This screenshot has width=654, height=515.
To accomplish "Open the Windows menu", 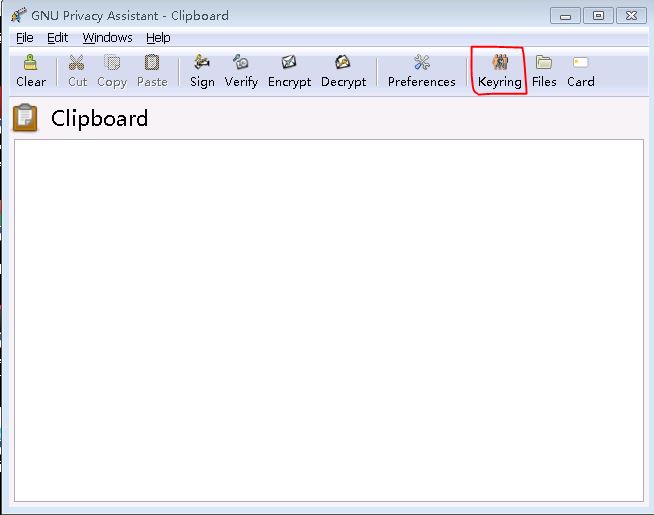I will pyautogui.click(x=107, y=38).
